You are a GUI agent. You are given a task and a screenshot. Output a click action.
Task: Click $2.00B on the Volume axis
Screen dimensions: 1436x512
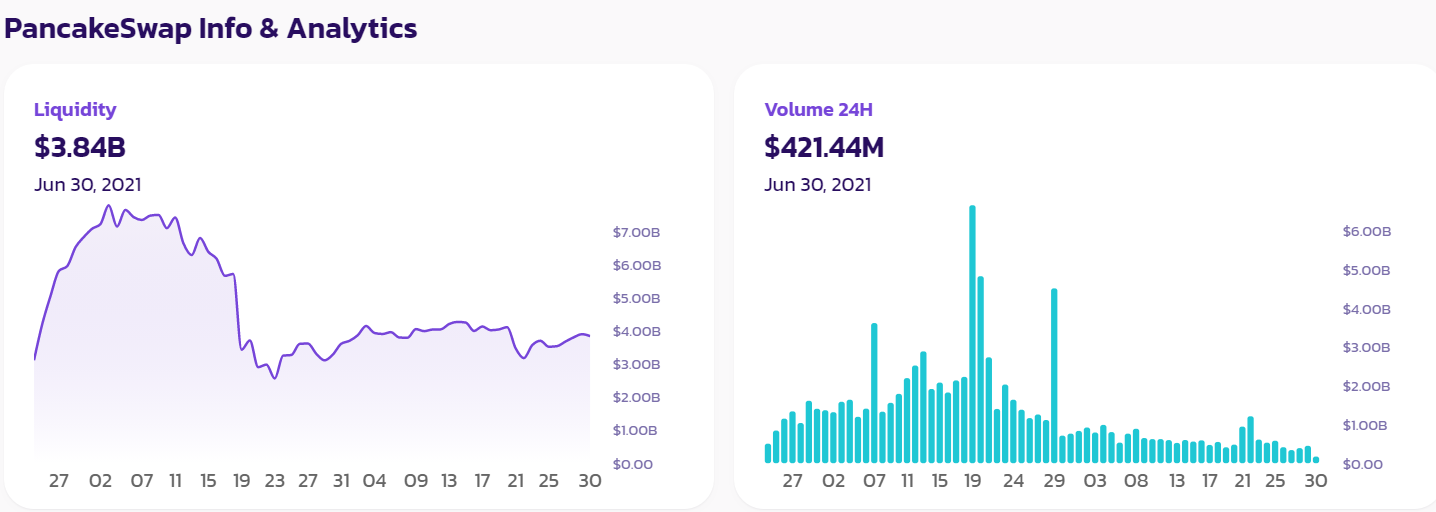1367,386
